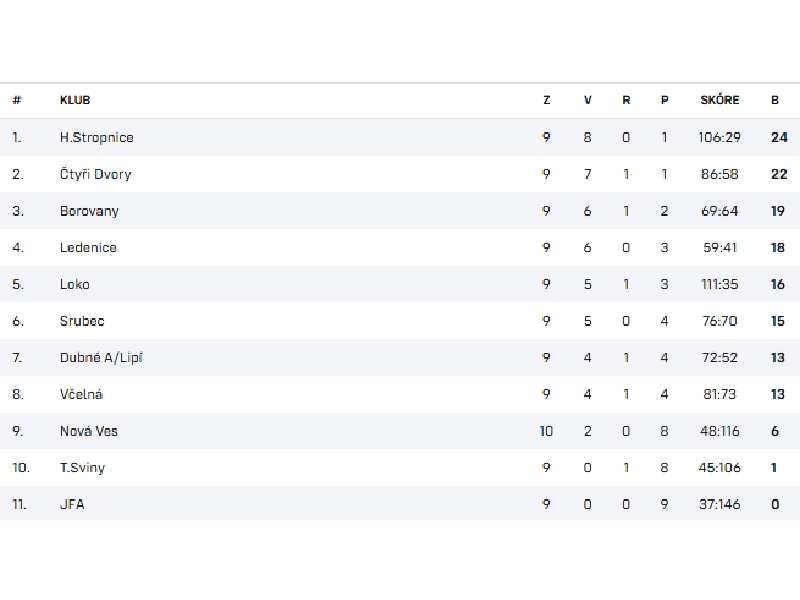Click the SKÓRE column header

[720, 100]
